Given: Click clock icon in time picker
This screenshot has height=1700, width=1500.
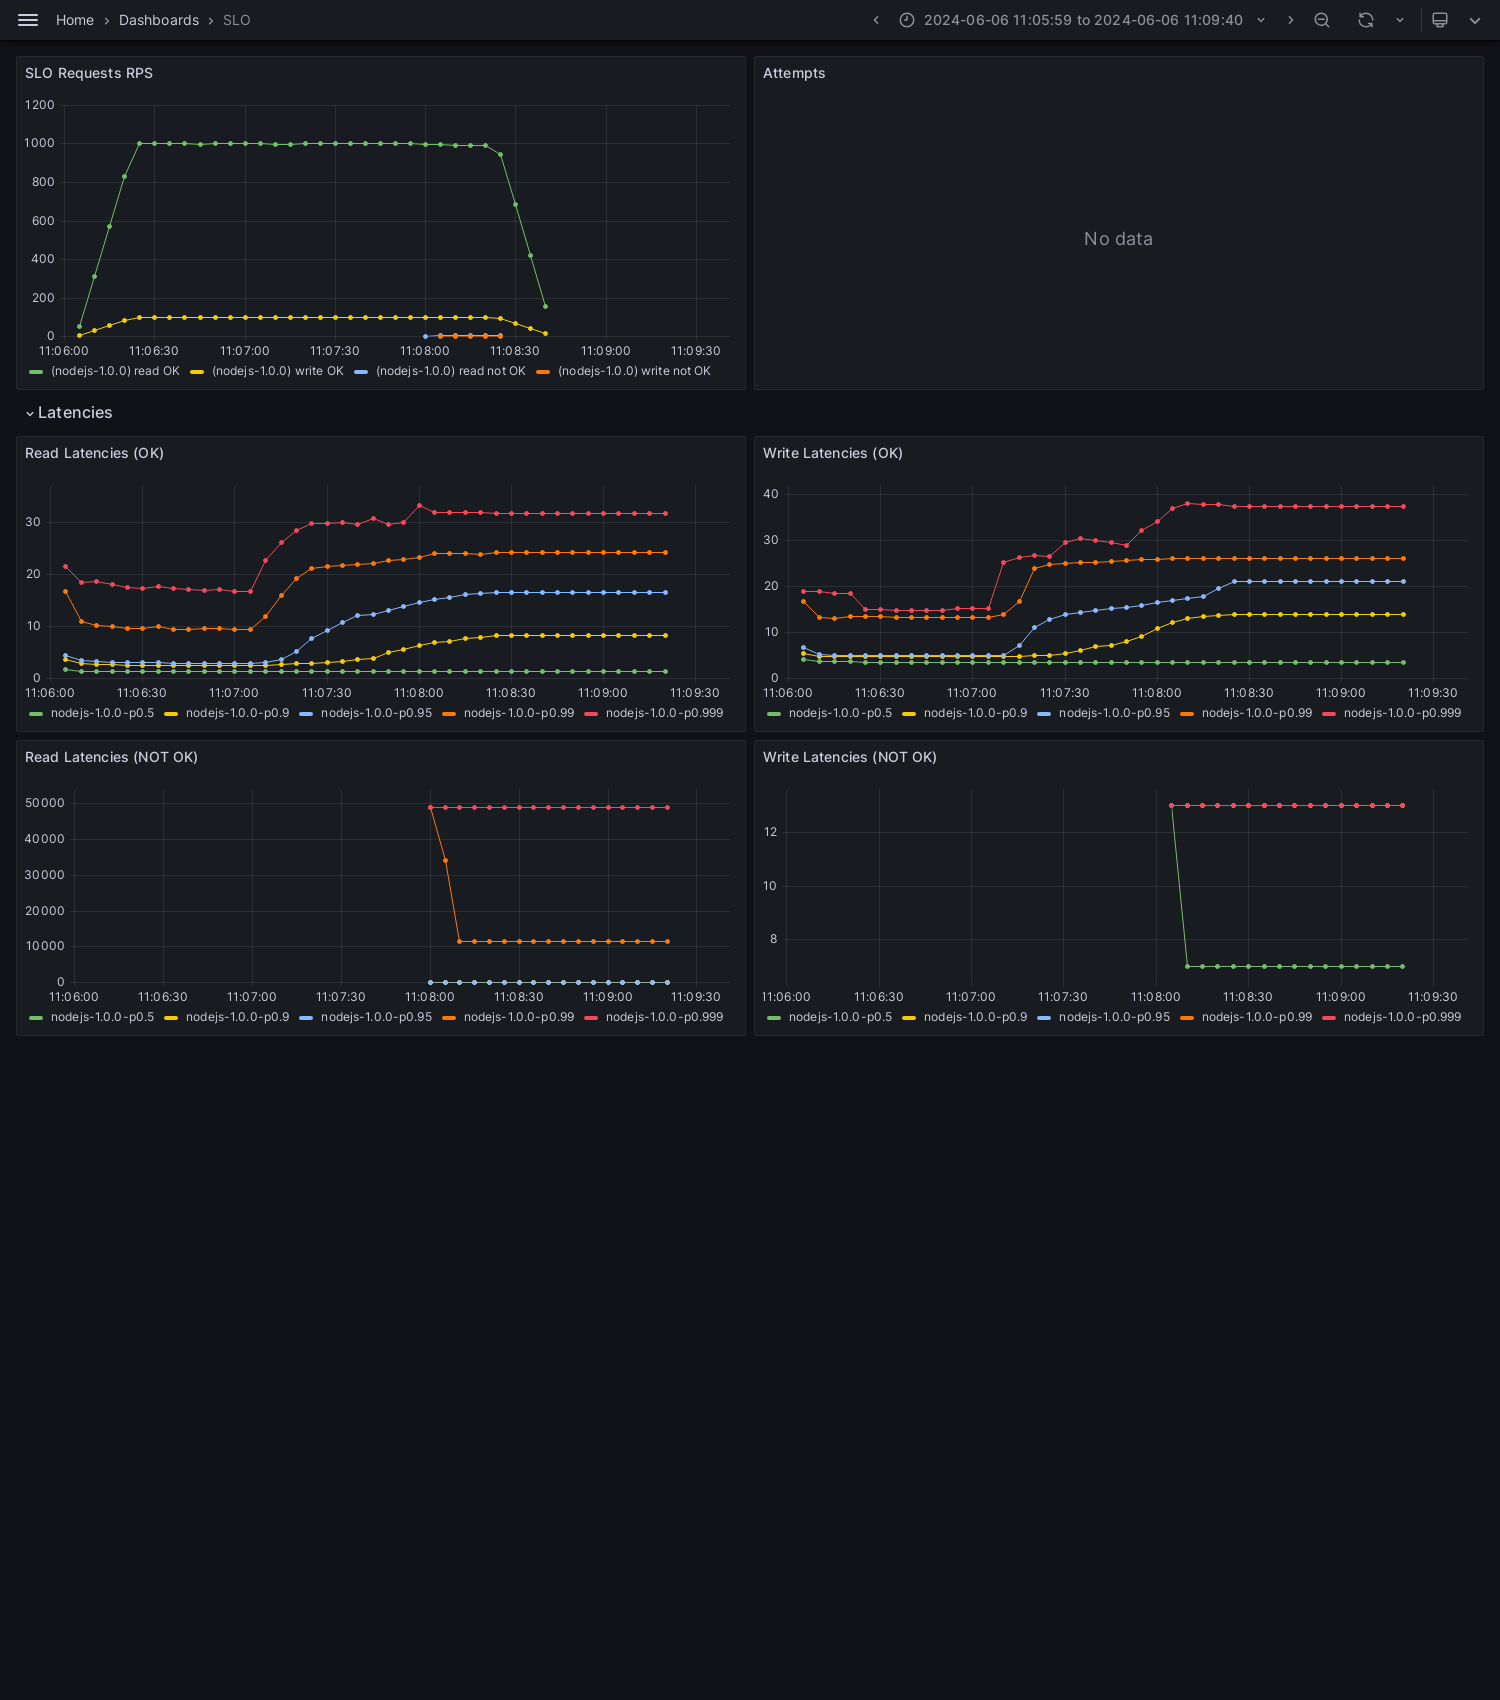Looking at the screenshot, I should click(907, 20).
